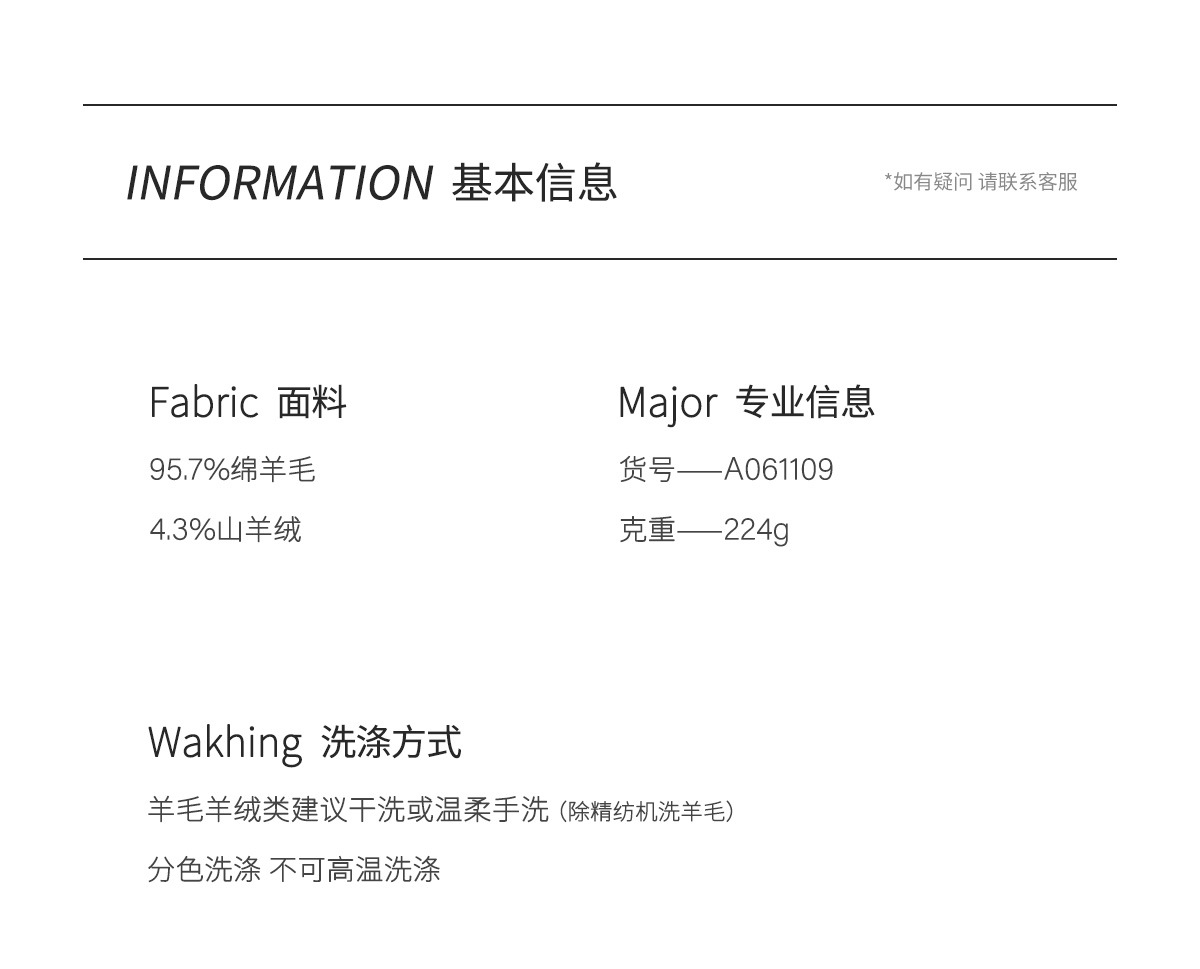Click the 分色洗涤 washing tip
Image resolution: width=1200 pixels, height=969 pixels.
[204, 870]
